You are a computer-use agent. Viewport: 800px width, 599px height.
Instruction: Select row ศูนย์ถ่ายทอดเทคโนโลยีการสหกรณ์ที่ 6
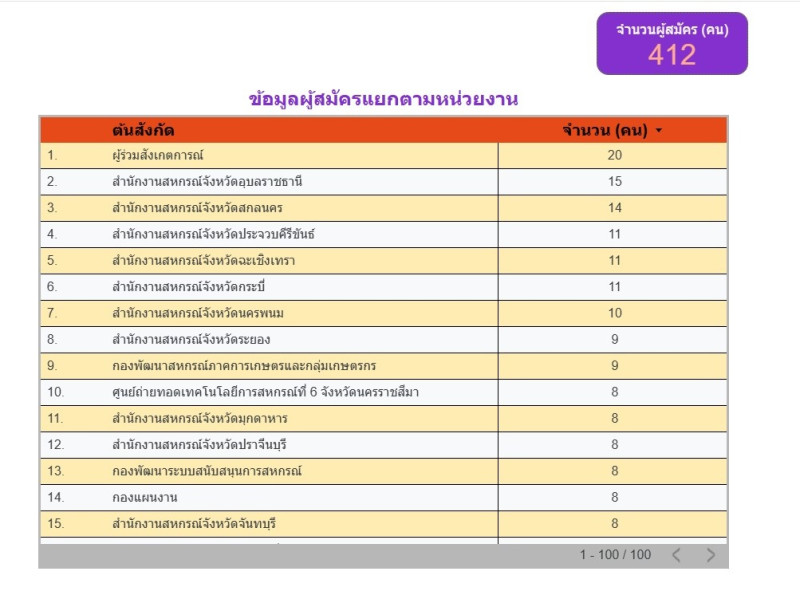point(265,392)
